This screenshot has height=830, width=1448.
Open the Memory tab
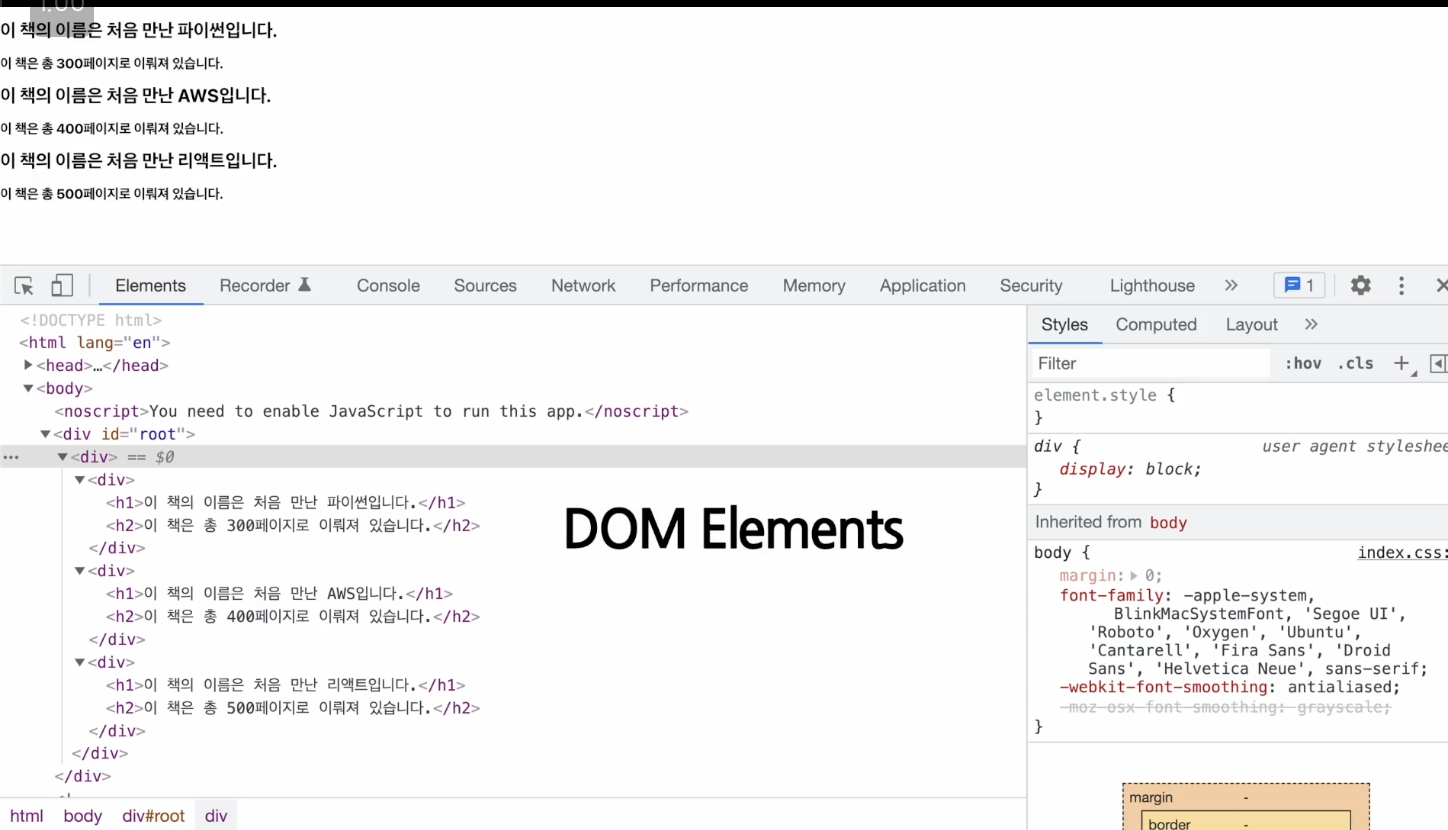[x=814, y=285]
